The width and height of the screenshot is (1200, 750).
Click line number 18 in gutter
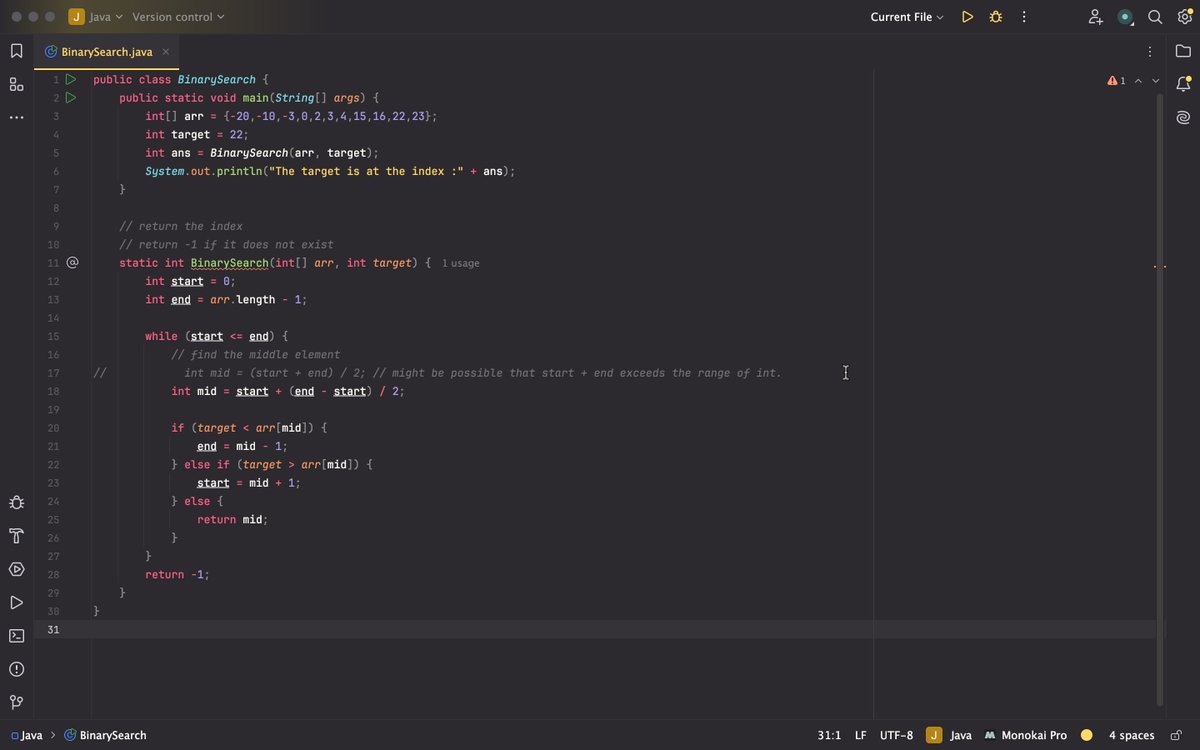click(x=53, y=391)
